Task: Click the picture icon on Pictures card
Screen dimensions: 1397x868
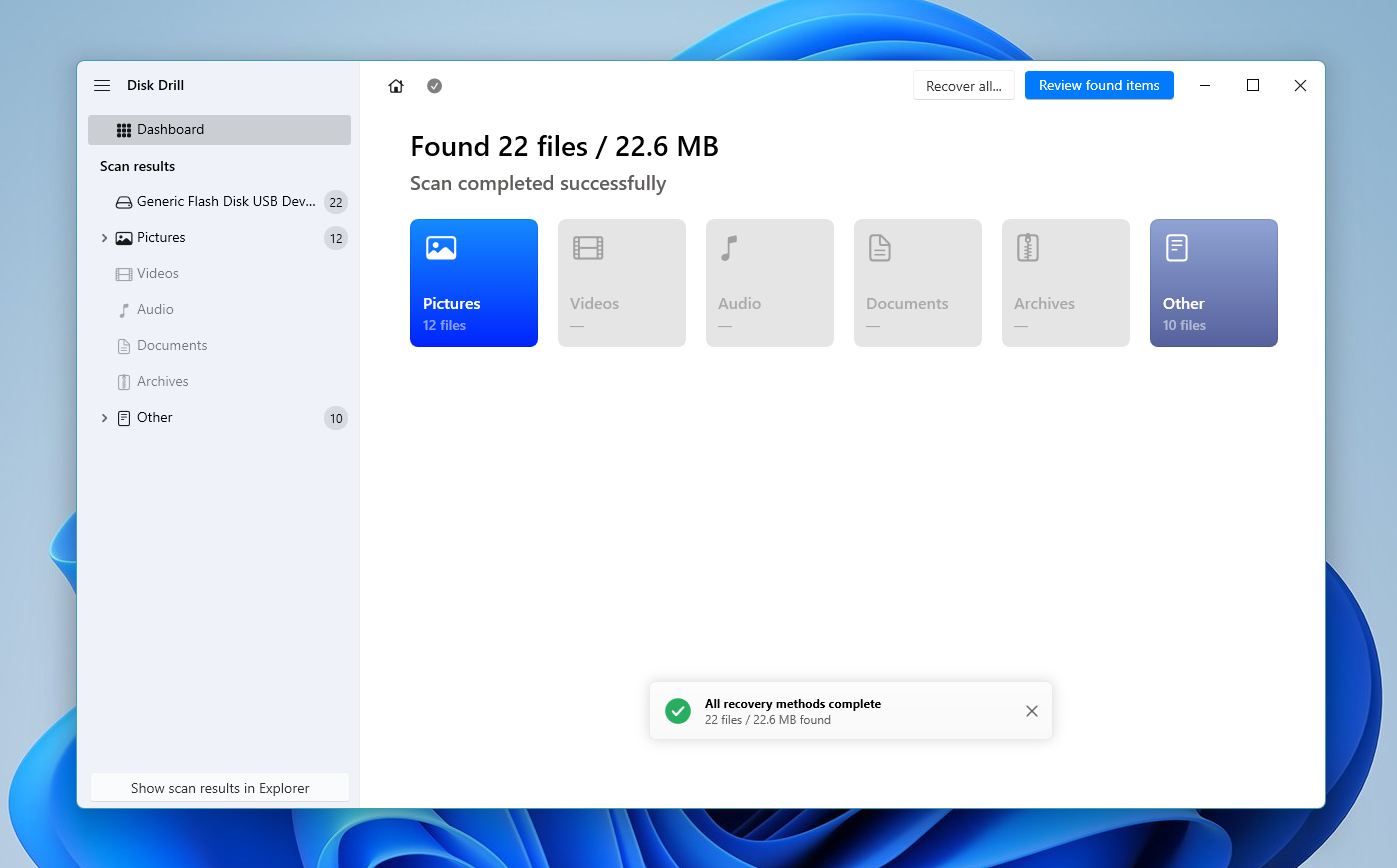Action: coord(441,248)
